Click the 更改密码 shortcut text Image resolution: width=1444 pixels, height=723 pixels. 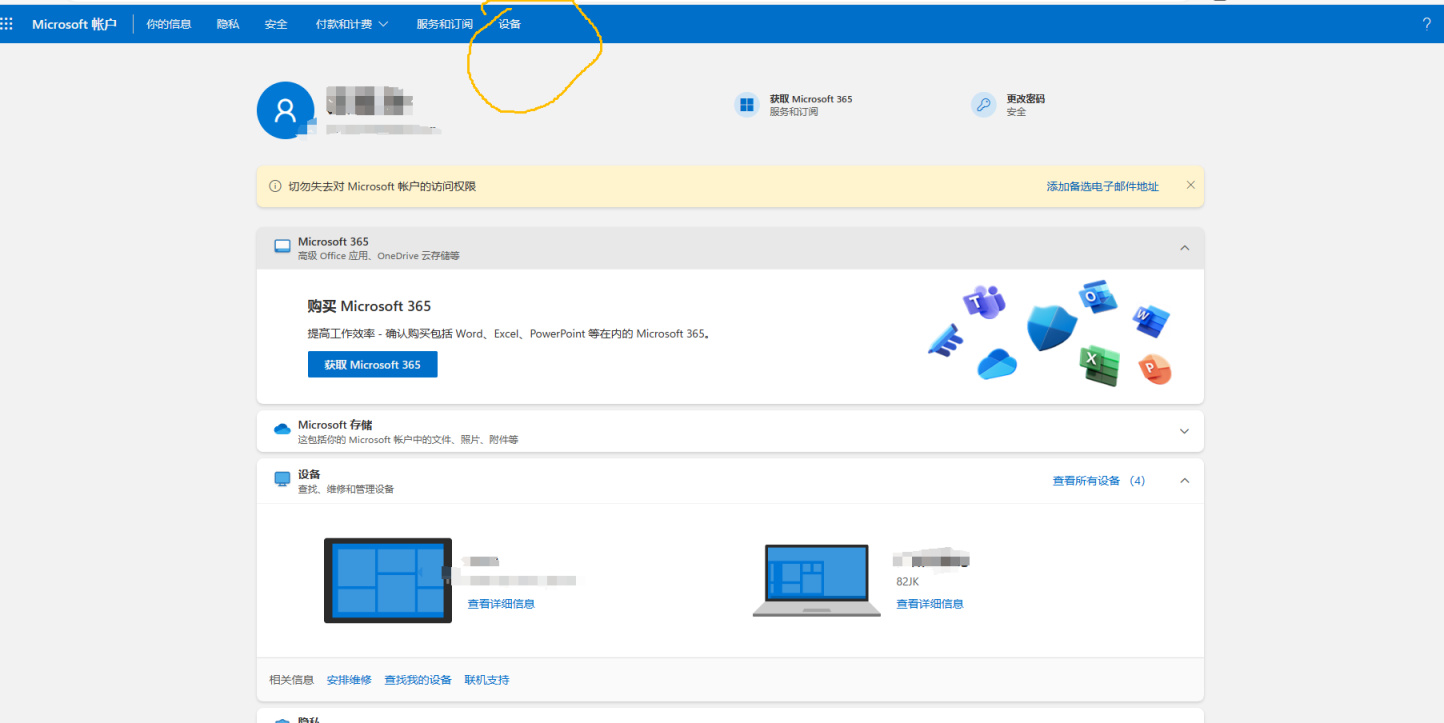click(1026, 99)
